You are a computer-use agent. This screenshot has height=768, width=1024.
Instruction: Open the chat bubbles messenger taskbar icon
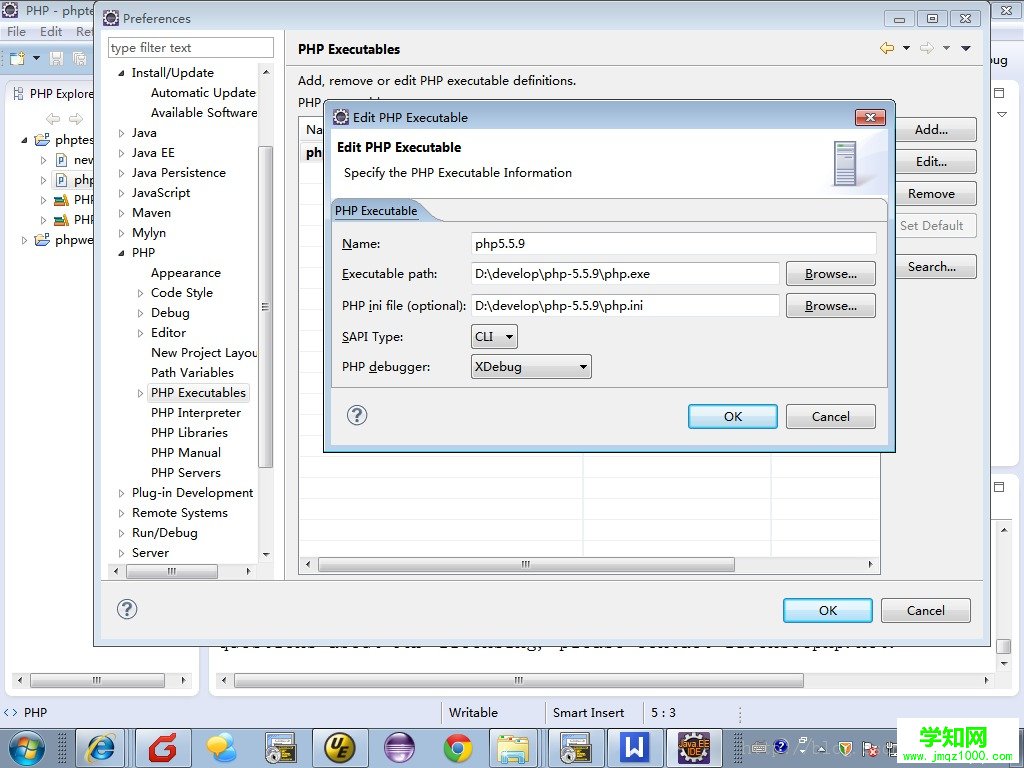click(221, 748)
